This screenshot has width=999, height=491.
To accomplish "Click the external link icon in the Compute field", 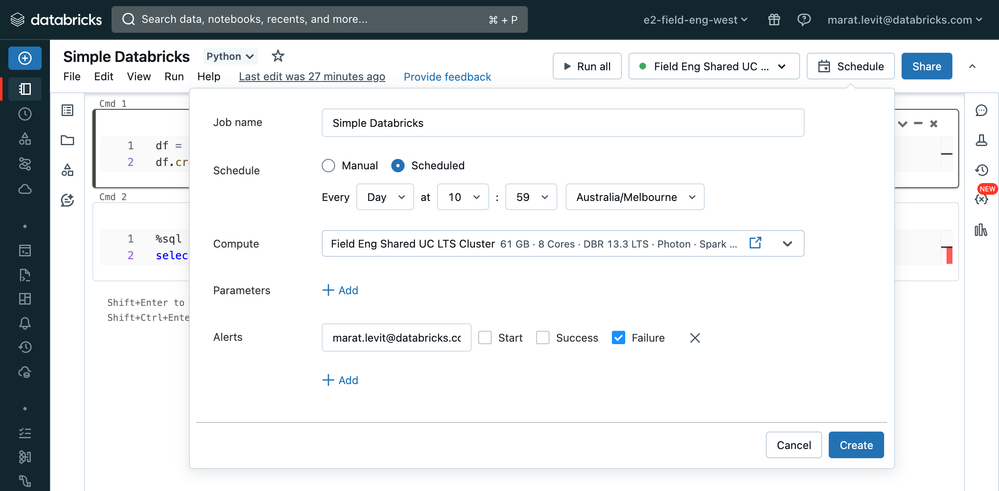I will coord(756,243).
